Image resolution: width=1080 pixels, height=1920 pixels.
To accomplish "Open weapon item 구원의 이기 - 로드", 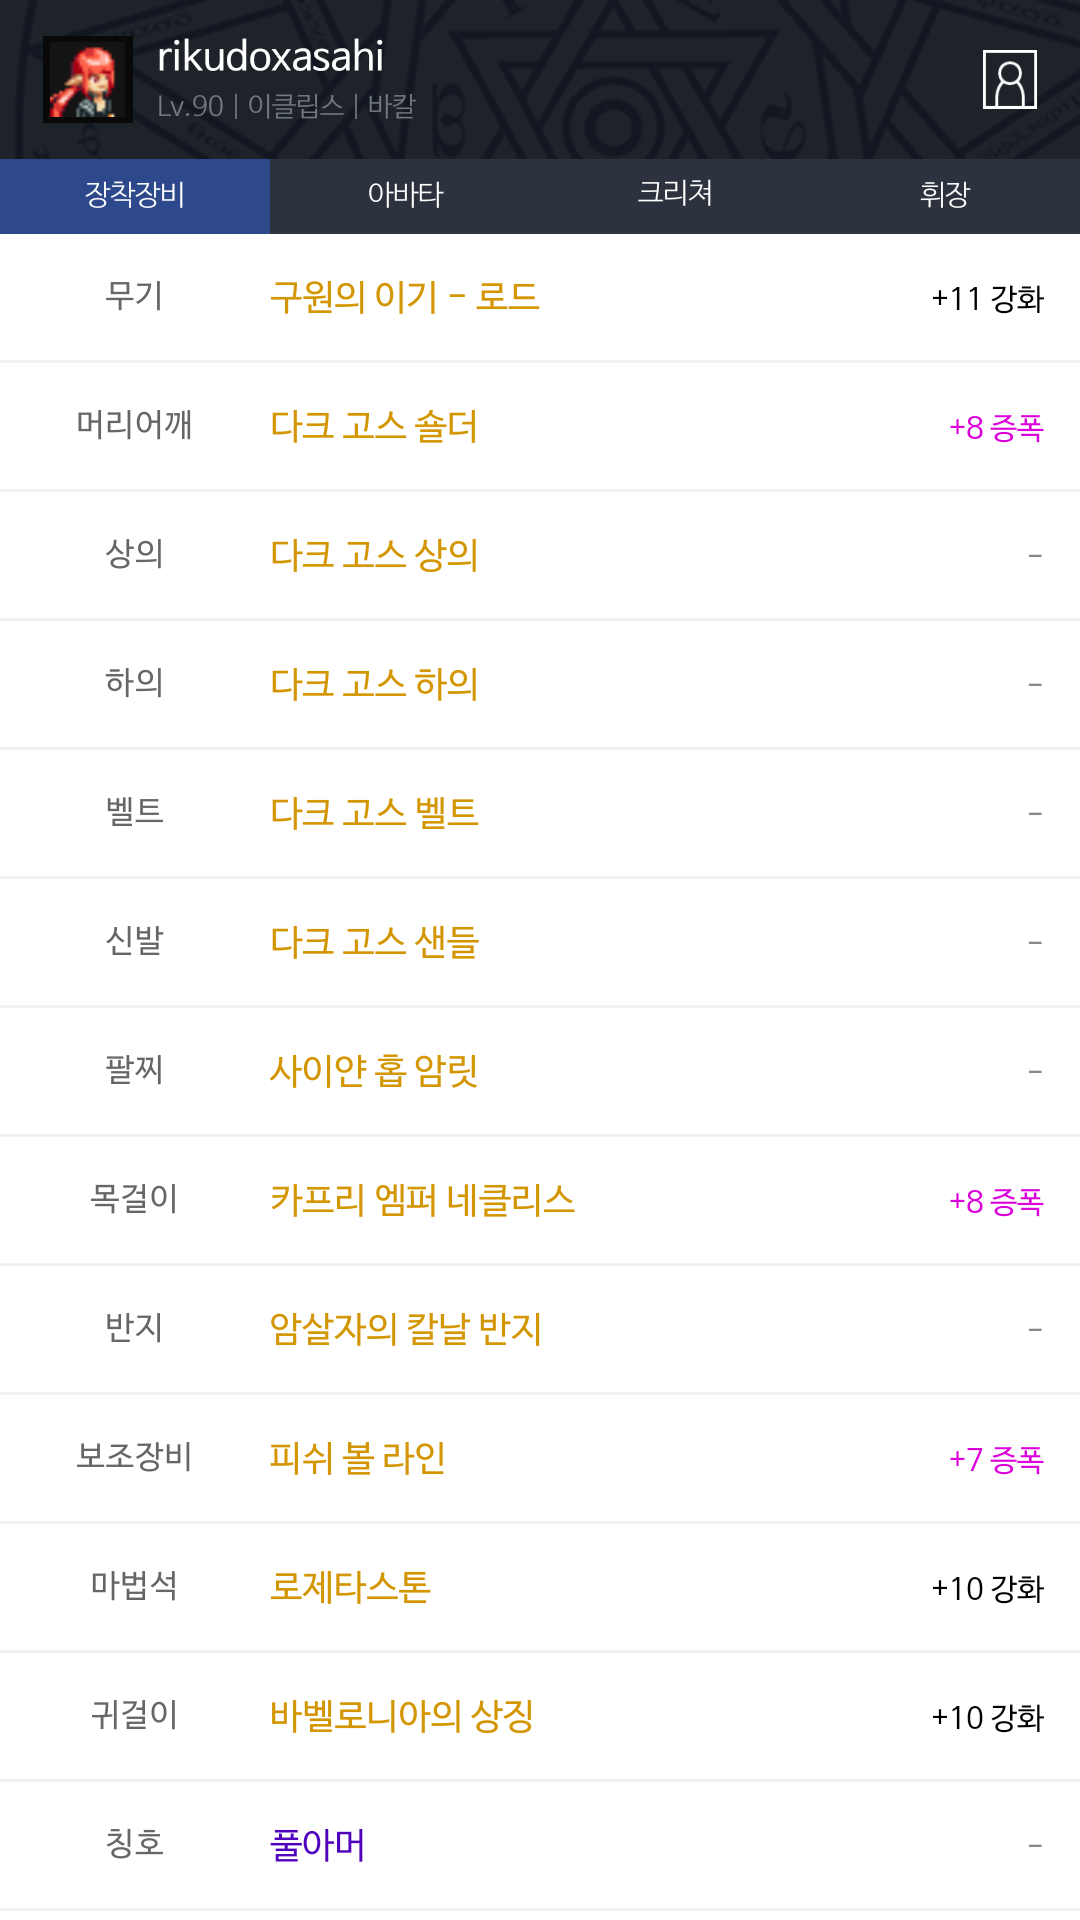I will pos(404,297).
